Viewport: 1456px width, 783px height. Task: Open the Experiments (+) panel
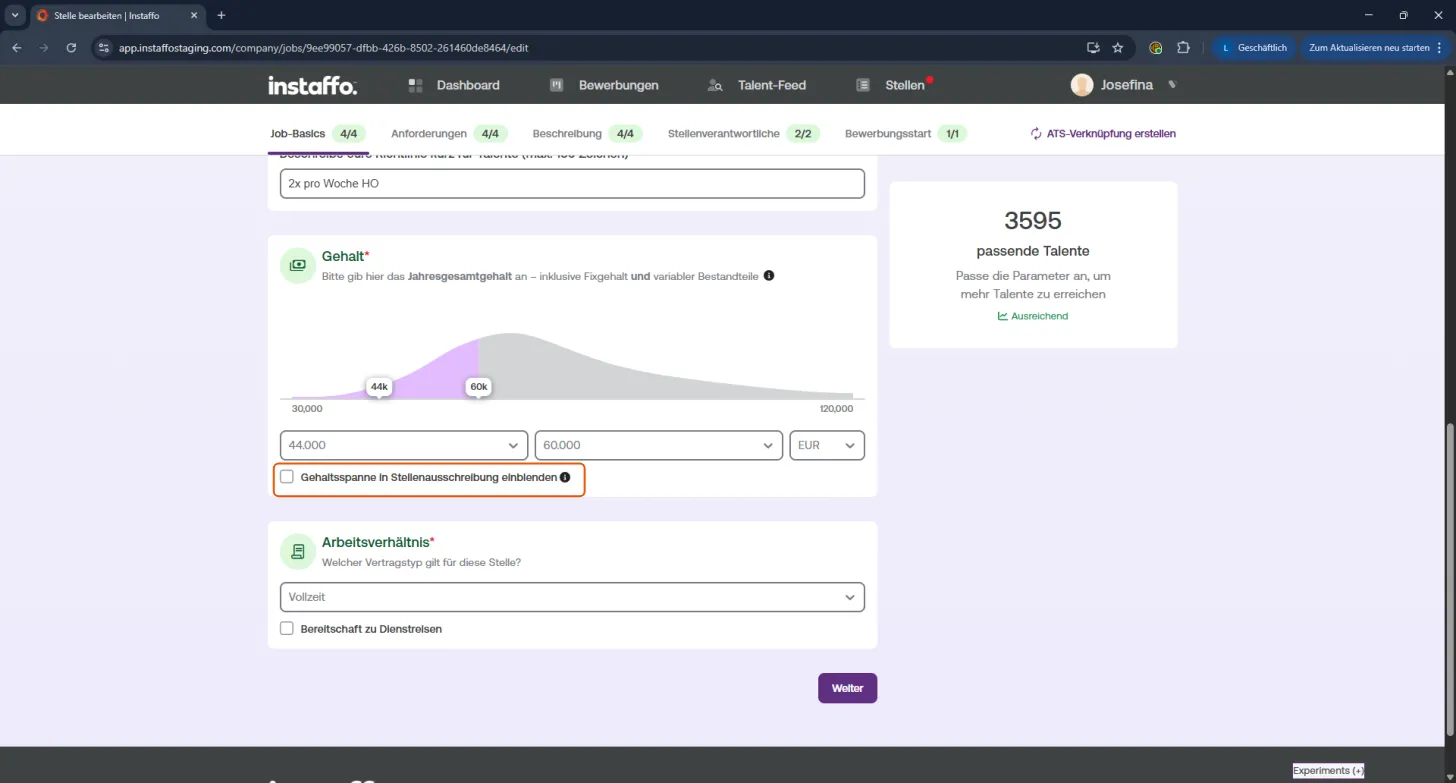click(1328, 771)
